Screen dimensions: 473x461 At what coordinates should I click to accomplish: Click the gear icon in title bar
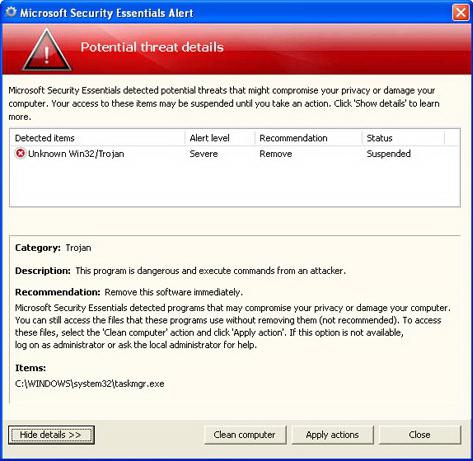tap(11, 12)
